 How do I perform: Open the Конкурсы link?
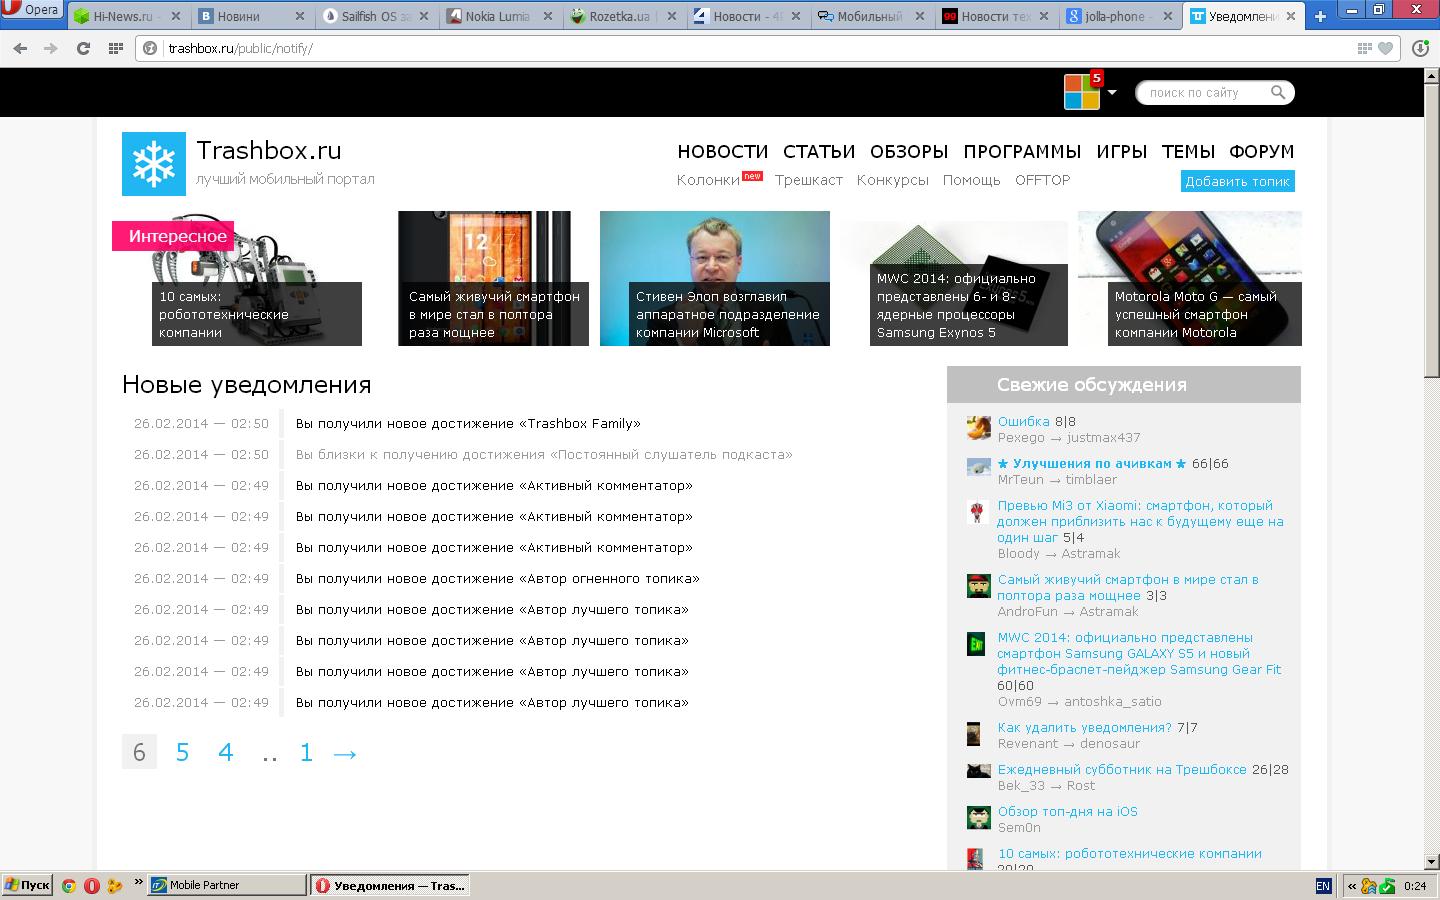pyautogui.click(x=893, y=180)
